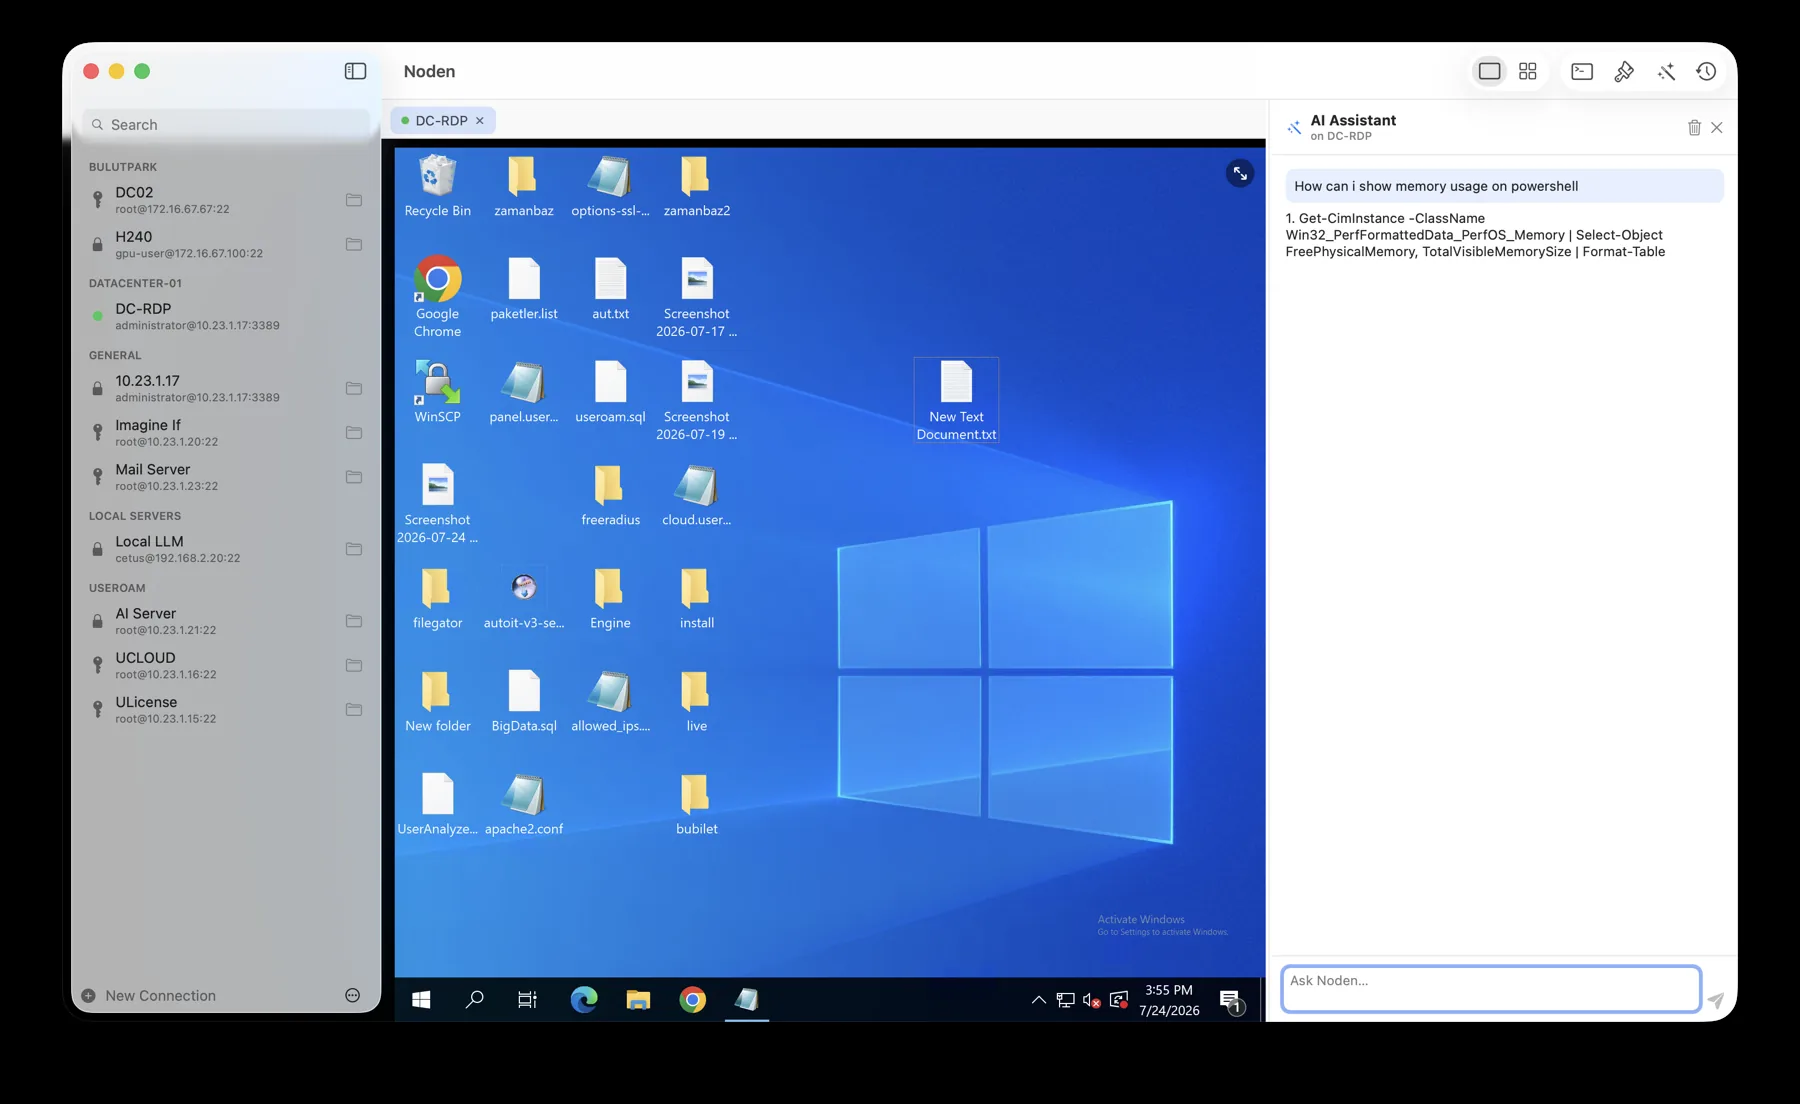Click the BULUTPARK group header
Viewport: 1800px width, 1104px height.
click(x=123, y=167)
